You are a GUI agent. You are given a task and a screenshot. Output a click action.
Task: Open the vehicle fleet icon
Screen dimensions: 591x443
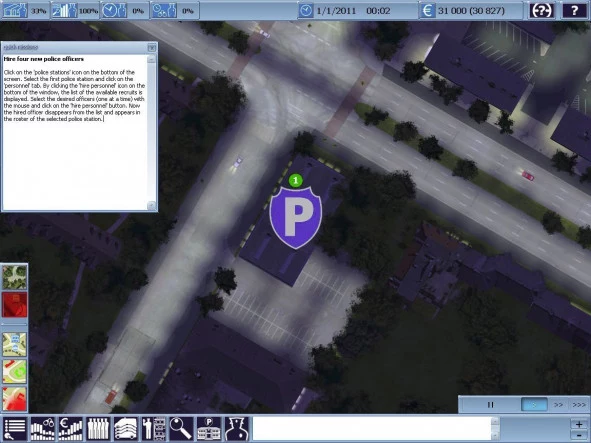pos(126,428)
